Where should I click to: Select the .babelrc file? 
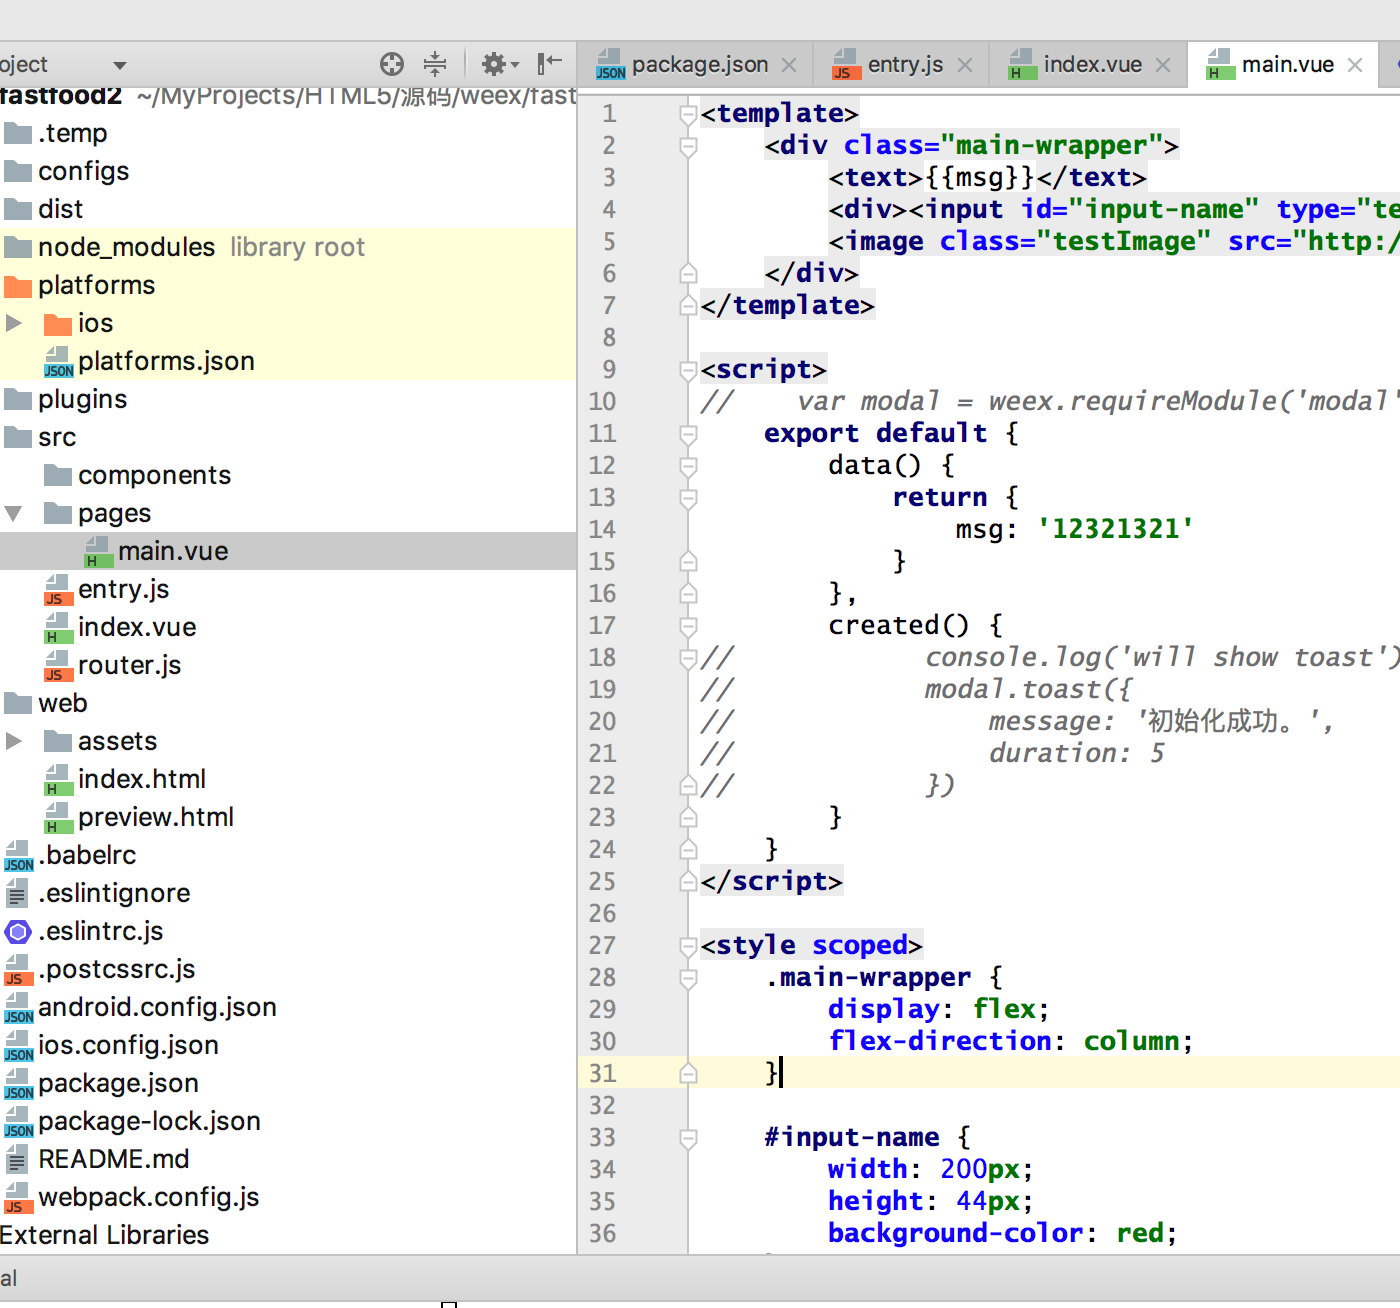pyautogui.click(x=70, y=855)
